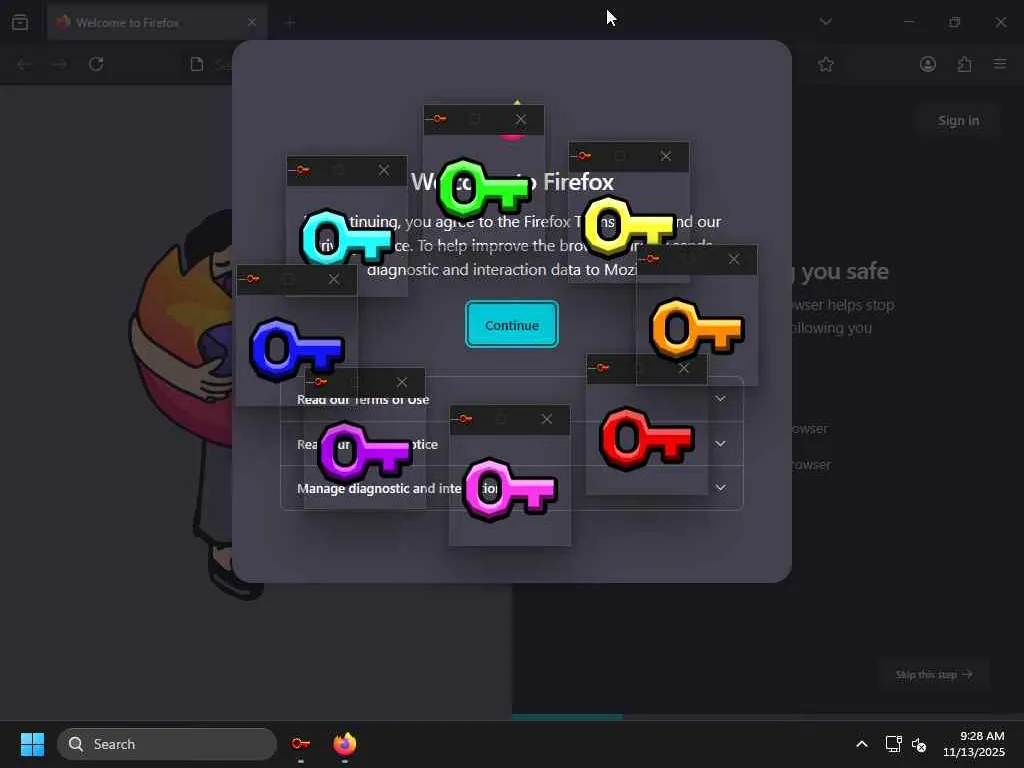
Task: Click the muted volume tray icon
Action: click(919, 744)
